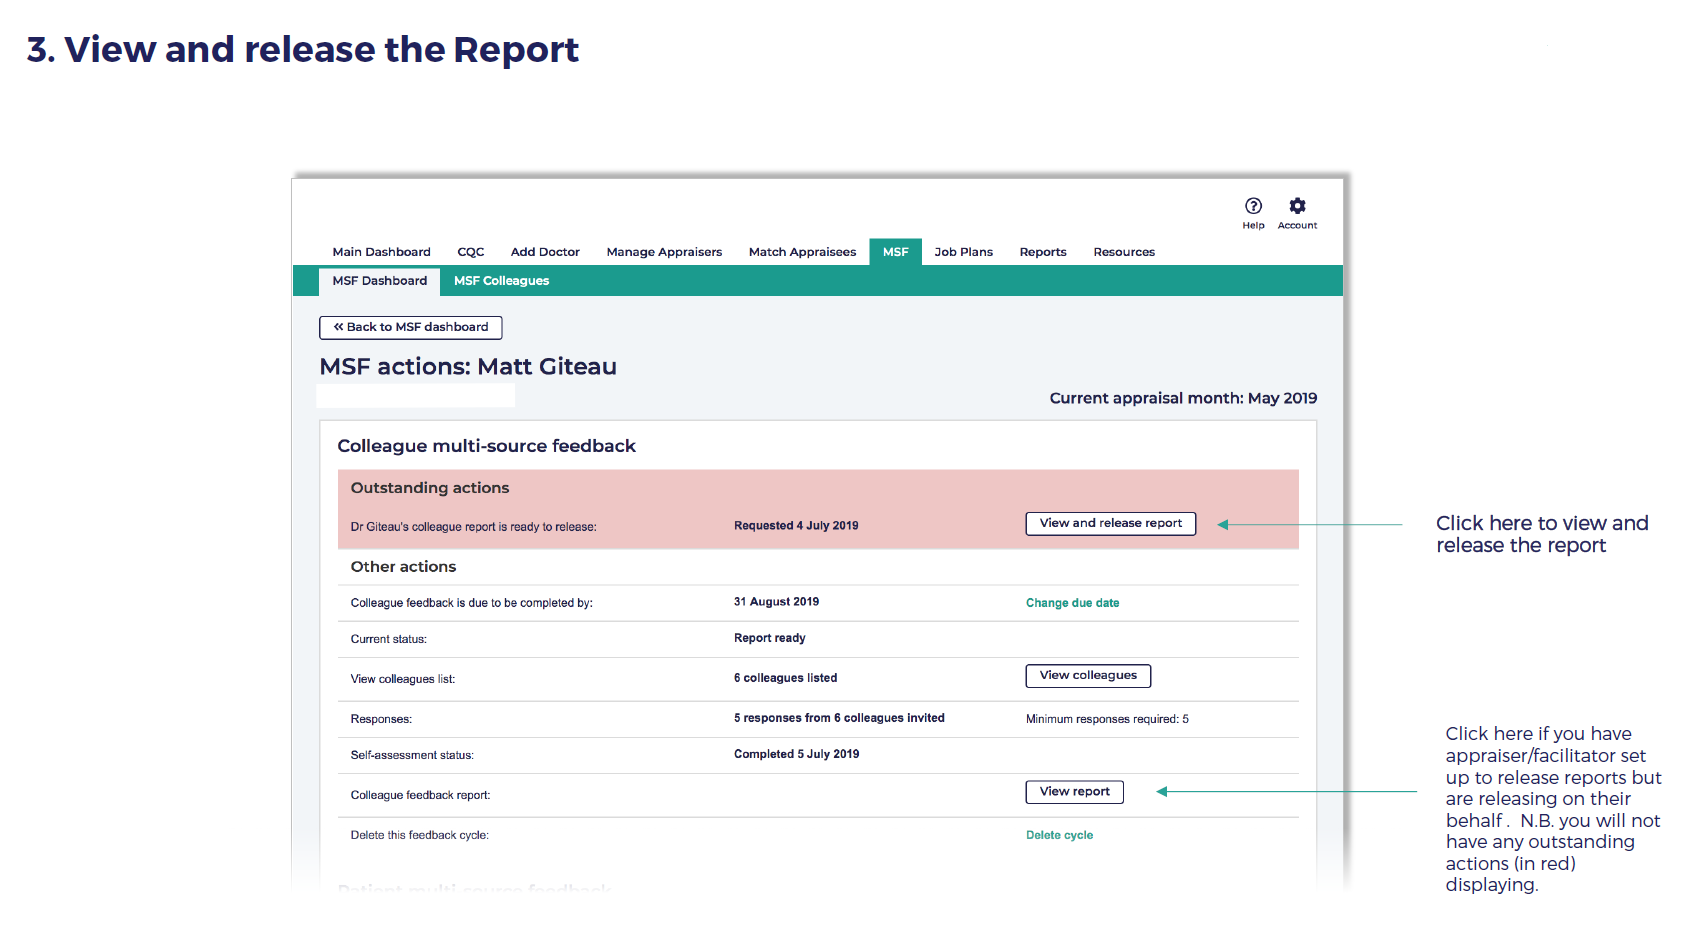
Task: Open the View colleagues button
Action: pyautogui.click(x=1088, y=676)
